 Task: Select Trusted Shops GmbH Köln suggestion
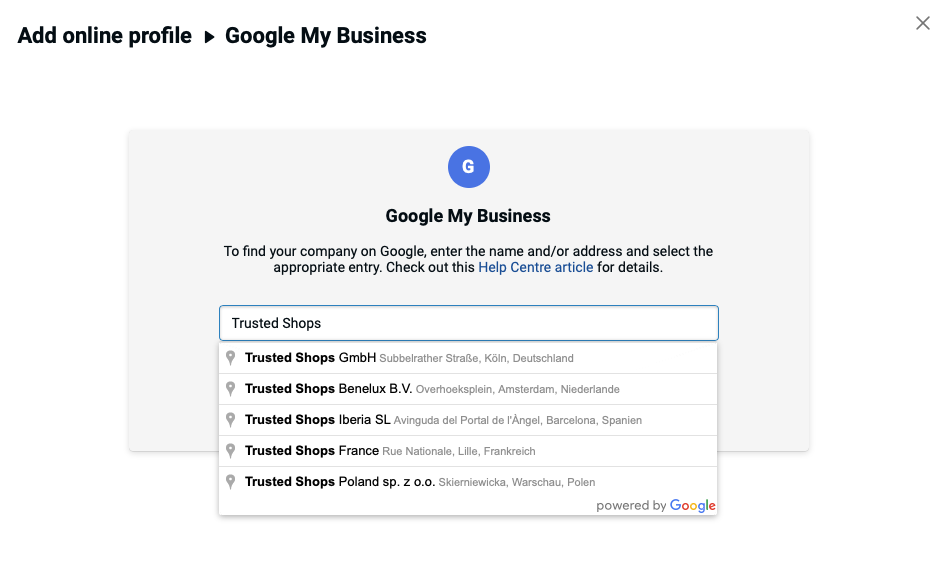(468, 358)
